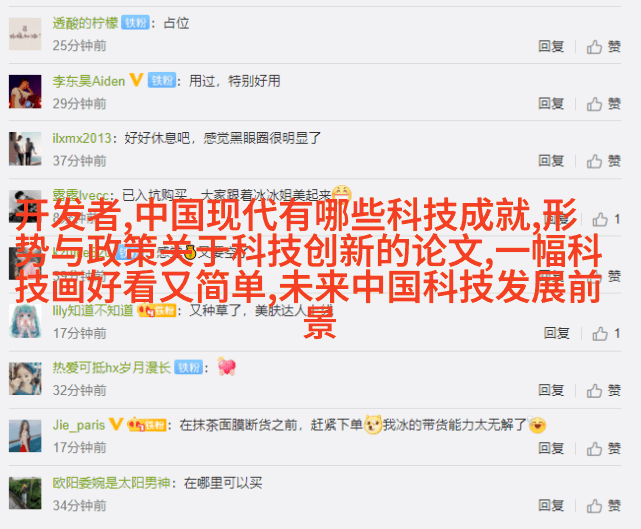Like 李东昊Aiden's comment with thumbs-up
This screenshot has height=529, width=641.
tap(603, 104)
